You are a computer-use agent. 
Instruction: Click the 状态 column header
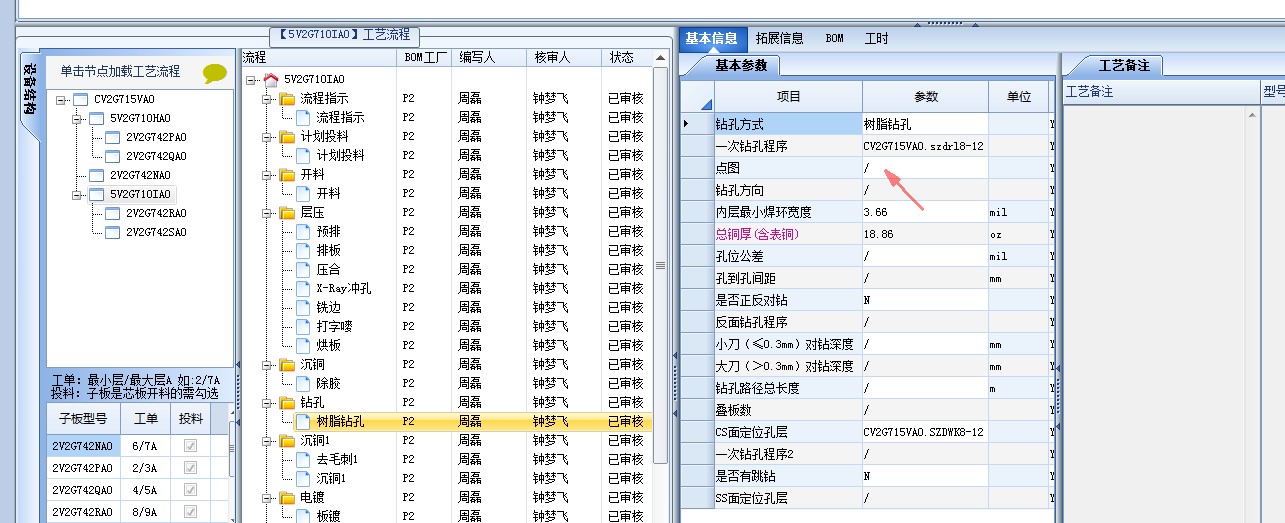tap(627, 57)
